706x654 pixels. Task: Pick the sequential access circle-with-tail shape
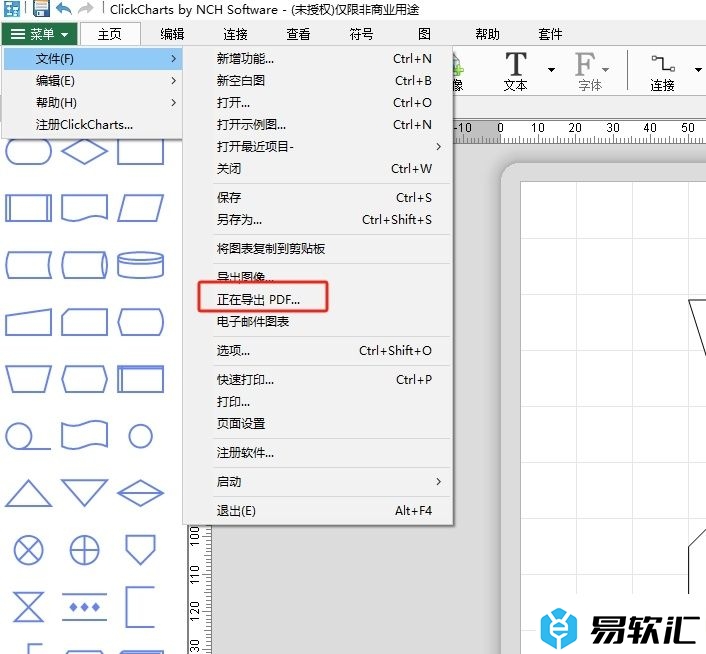pos(27,436)
